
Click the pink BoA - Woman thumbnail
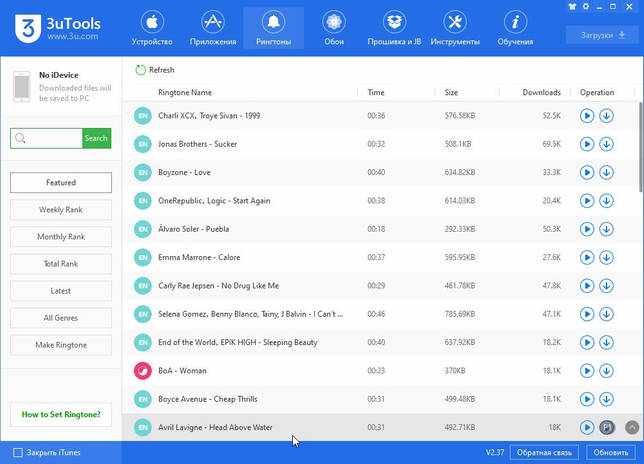coord(143,371)
